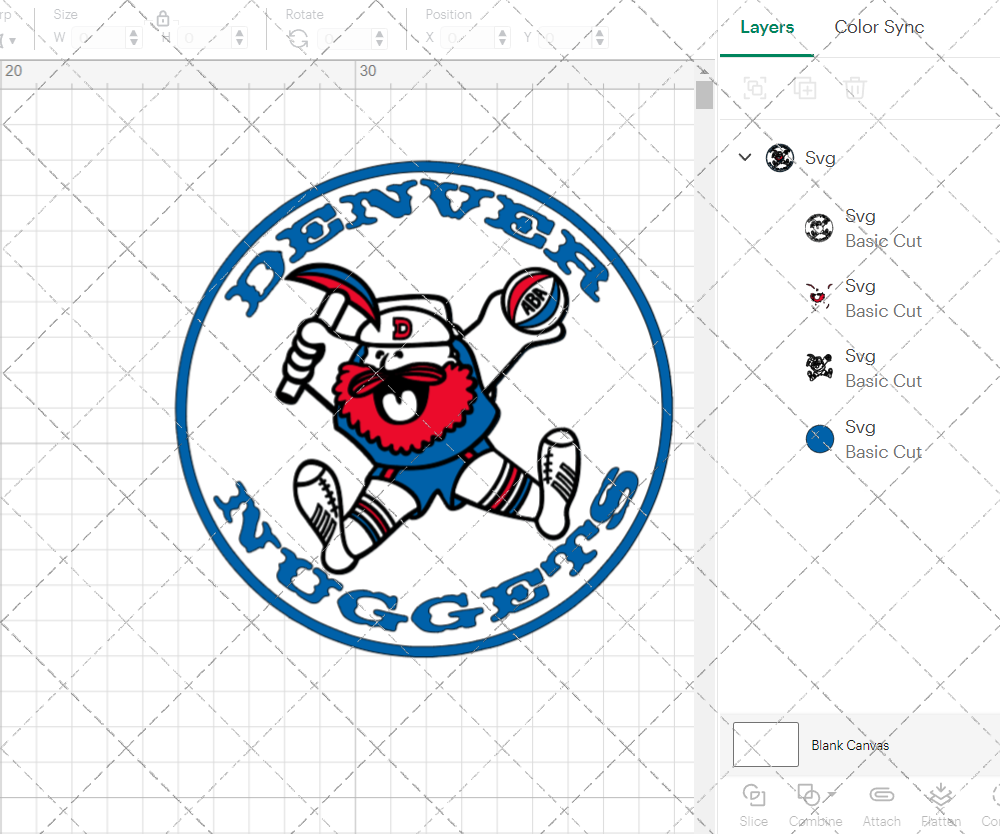The image size is (1000, 834).
Task: Select the top-level Svg group thumbnail
Action: point(779,157)
